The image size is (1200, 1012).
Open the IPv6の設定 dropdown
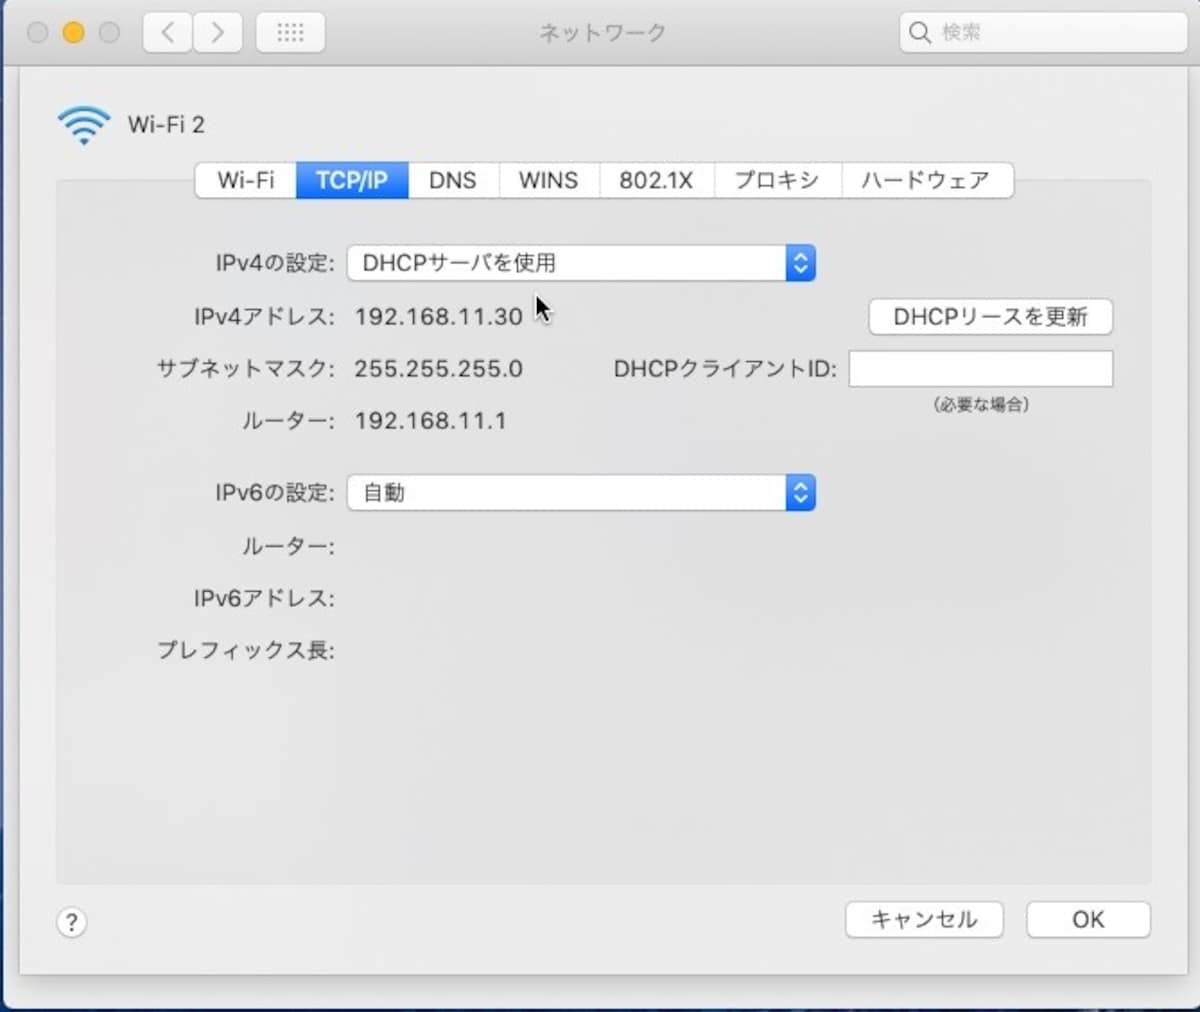pos(581,492)
